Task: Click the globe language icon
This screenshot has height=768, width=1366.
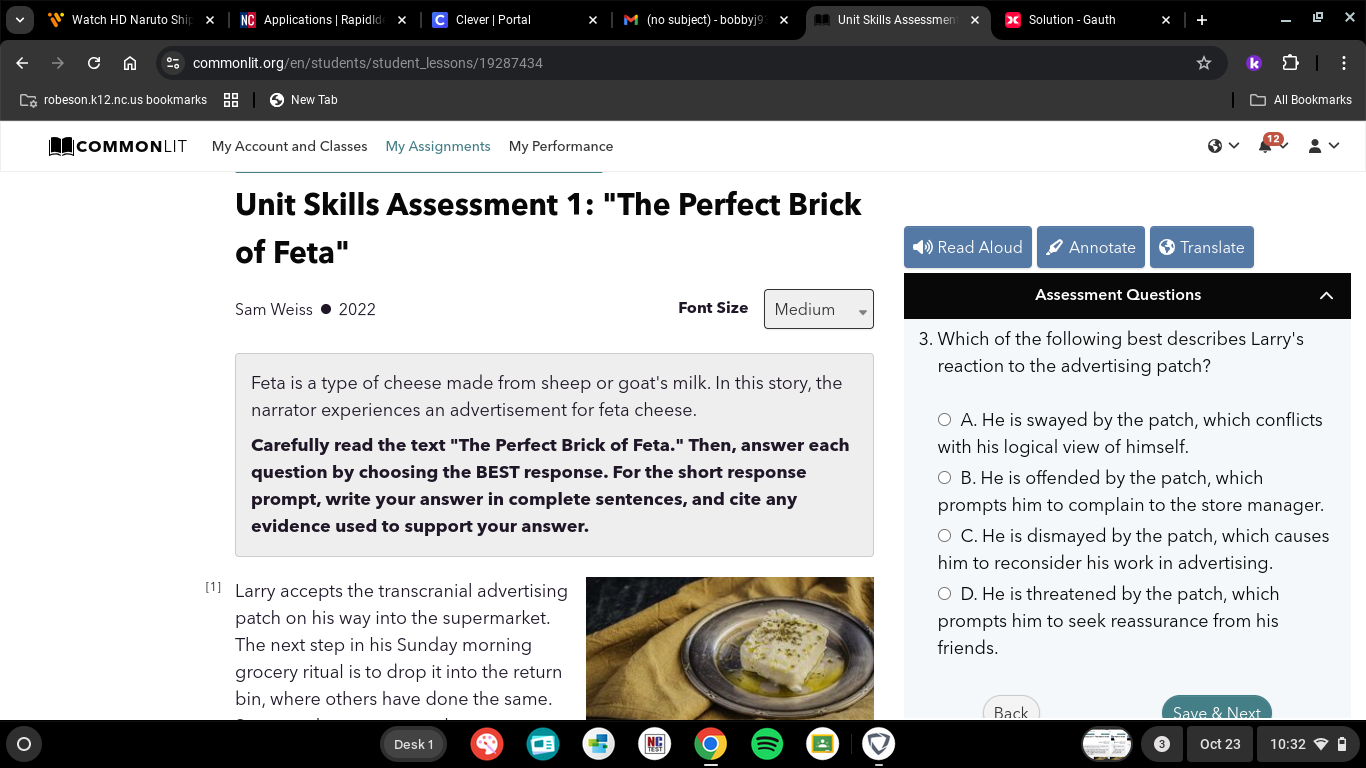Action: click(x=1215, y=146)
